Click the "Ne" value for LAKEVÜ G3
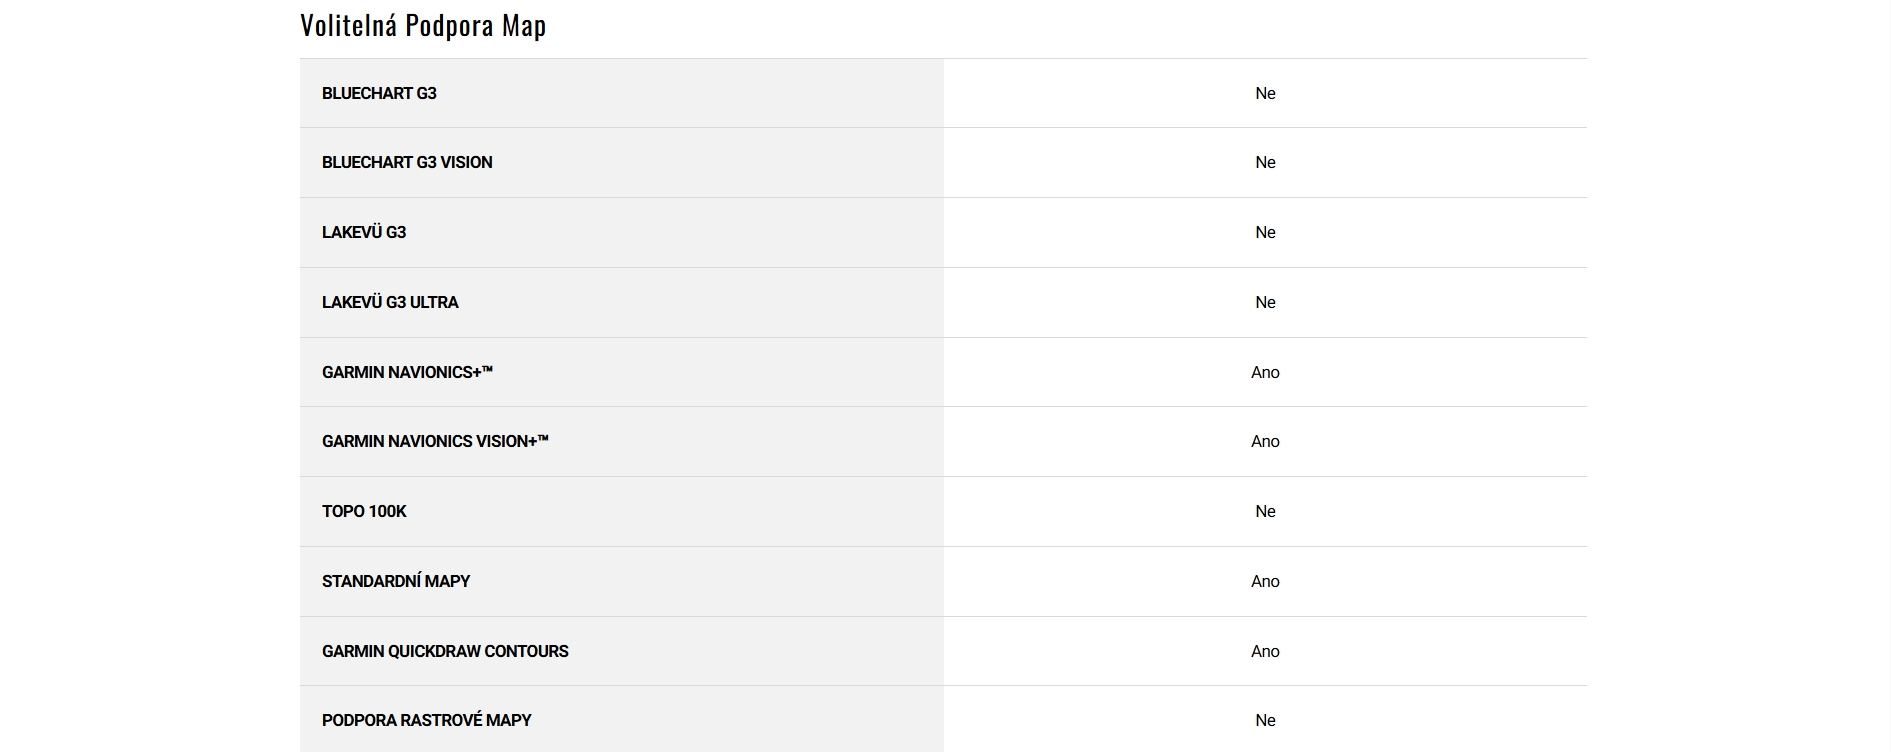 (x=1265, y=232)
